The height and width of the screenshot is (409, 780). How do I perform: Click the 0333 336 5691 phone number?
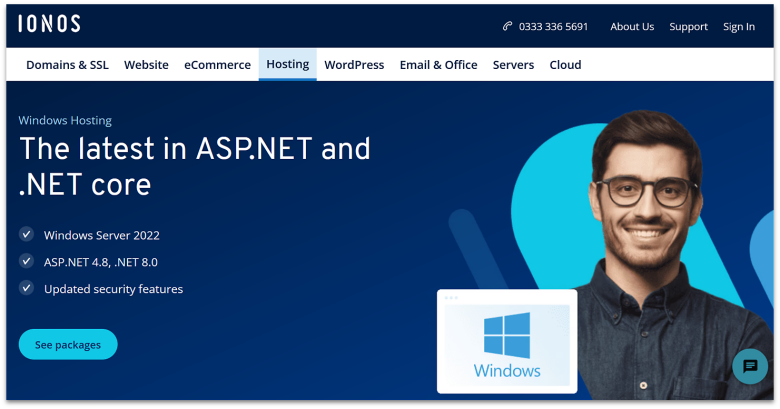click(553, 27)
